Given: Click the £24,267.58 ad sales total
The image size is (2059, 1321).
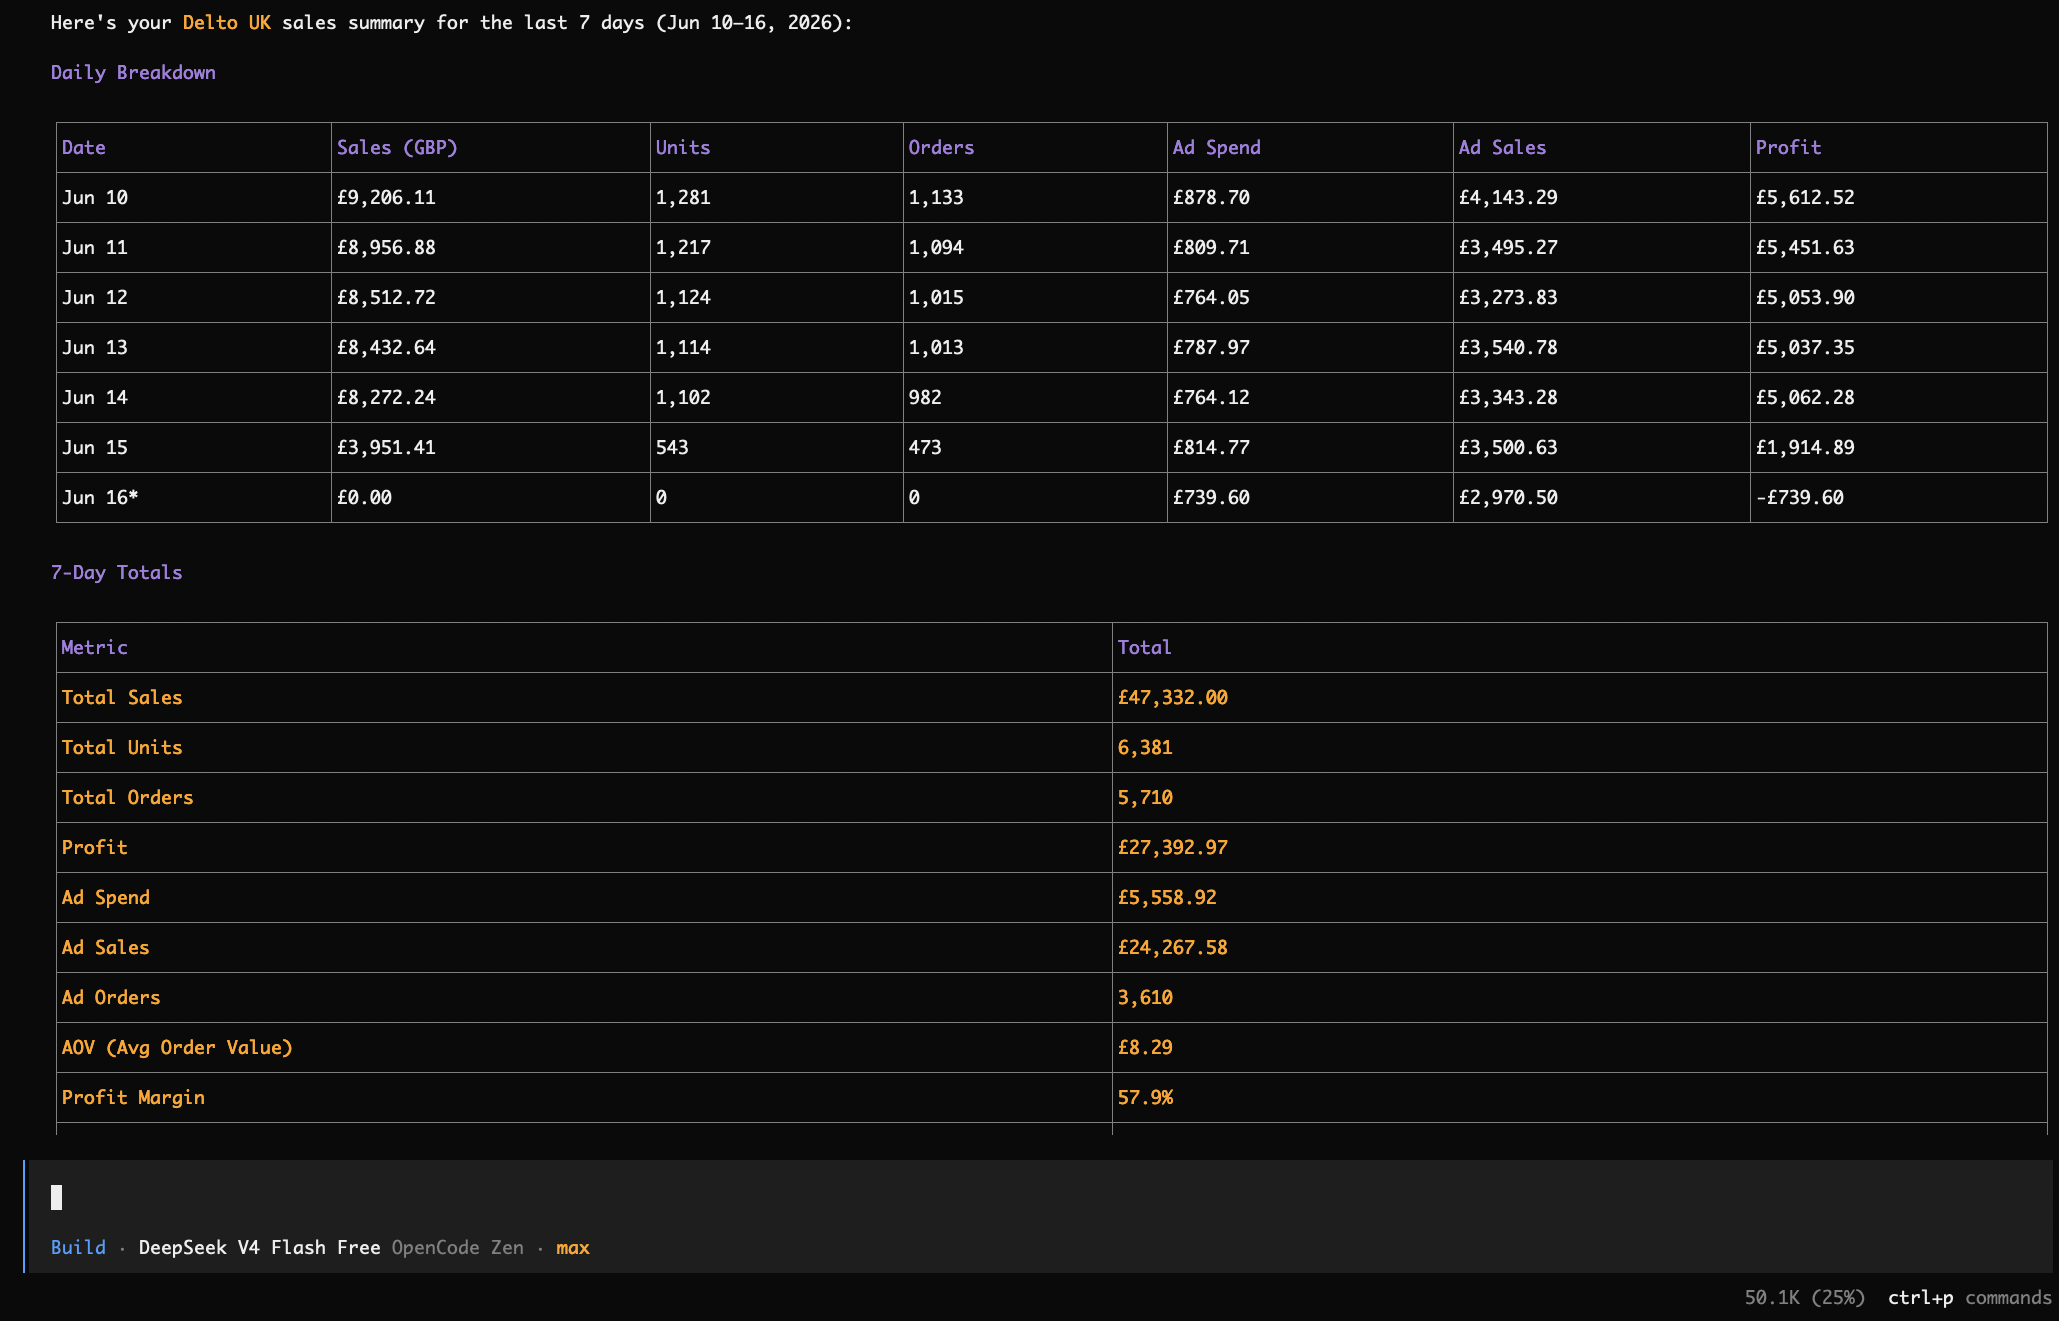Looking at the screenshot, I should point(1173,947).
